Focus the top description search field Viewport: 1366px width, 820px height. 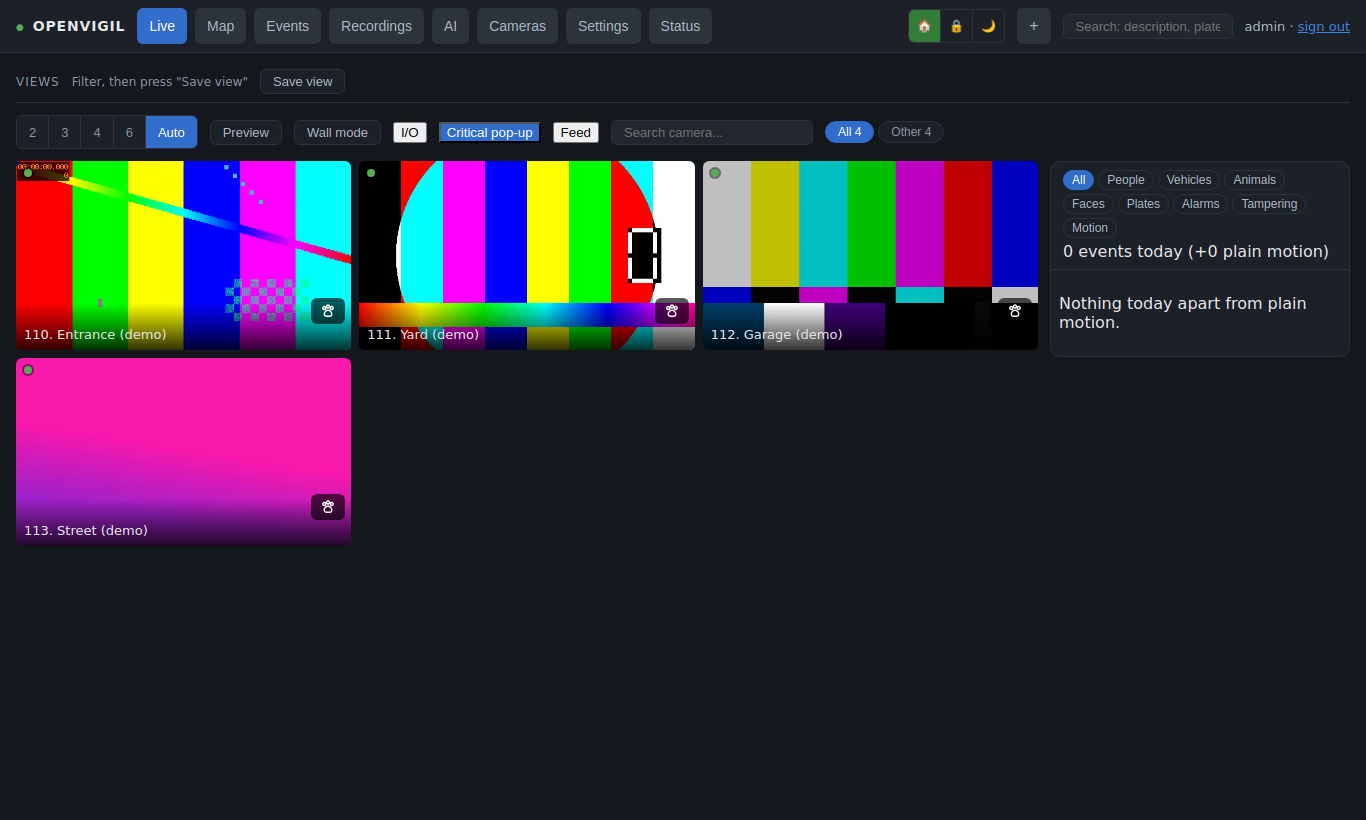pos(1148,26)
